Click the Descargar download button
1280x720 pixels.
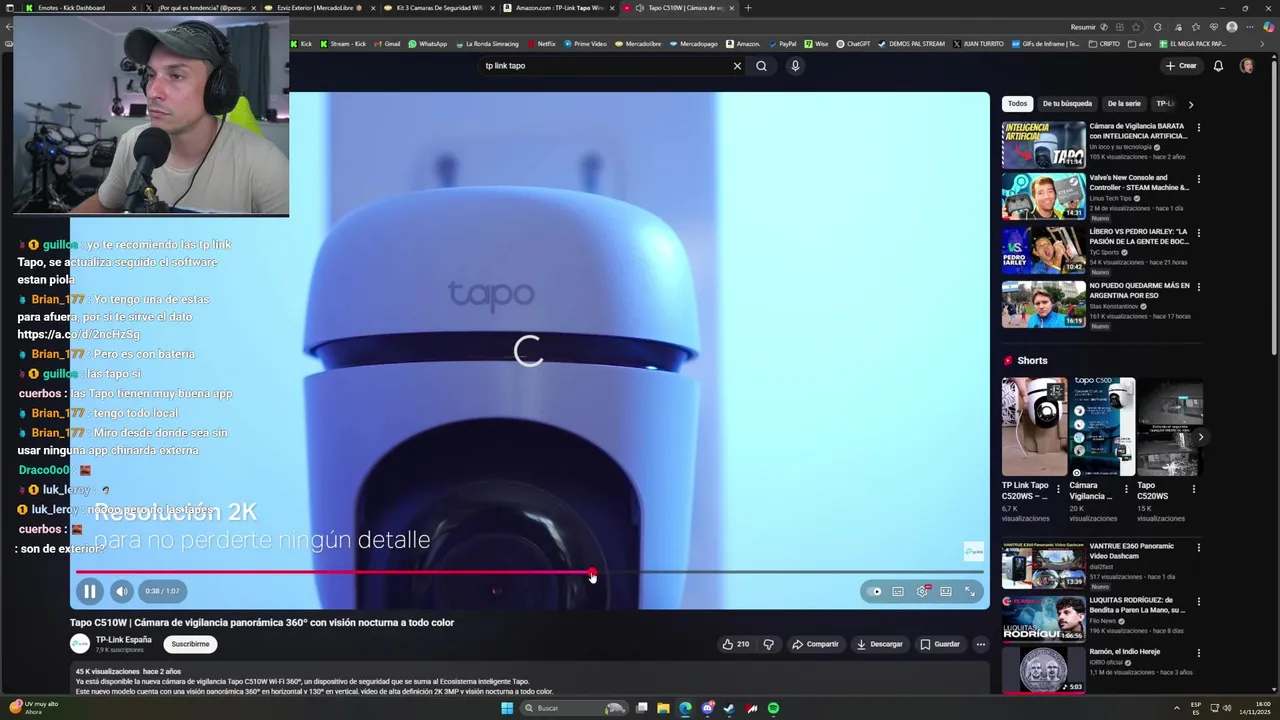click(880, 644)
